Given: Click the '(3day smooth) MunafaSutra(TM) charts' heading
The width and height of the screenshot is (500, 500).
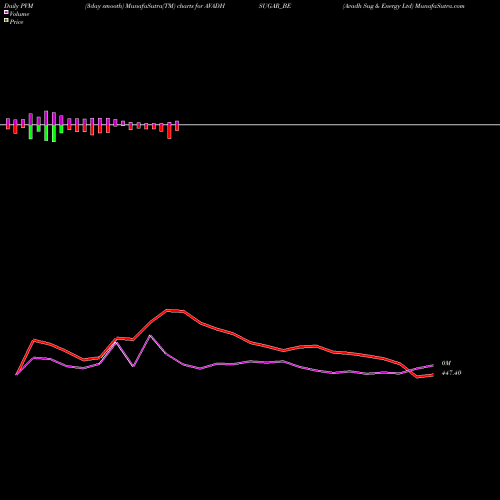Looking at the screenshot, I should point(139,6).
